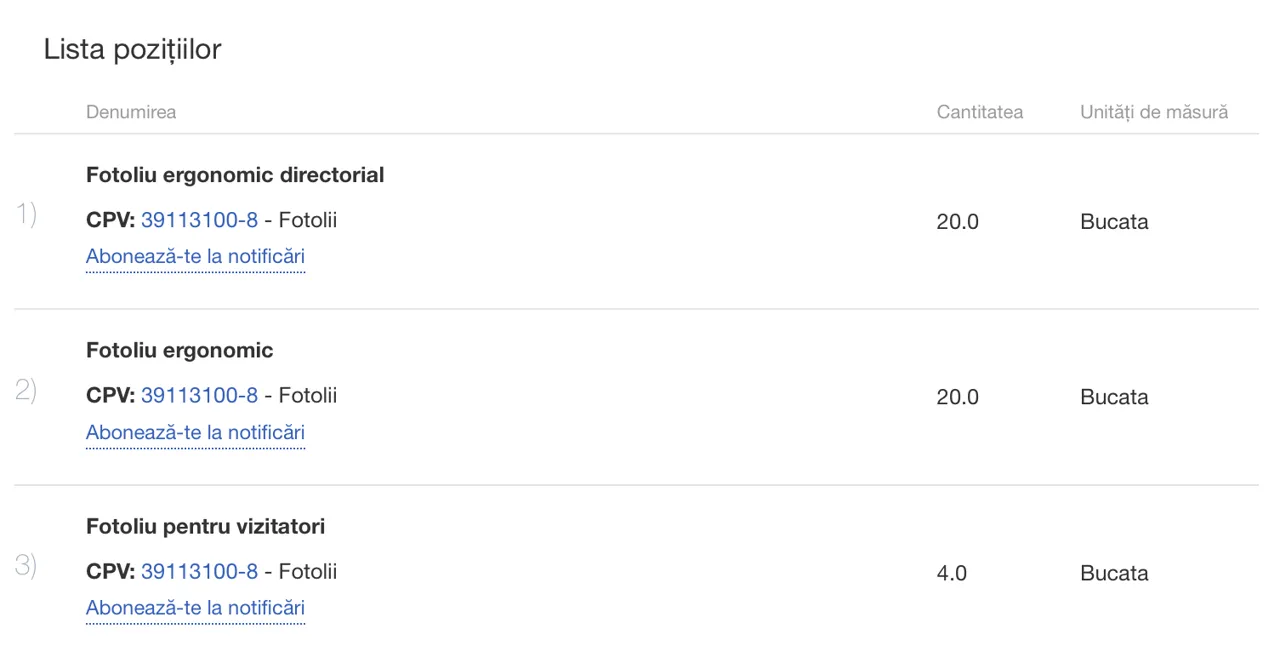The height and width of the screenshot is (663, 1280).
Task: Click quantity 20.0 of Fotoliu ergonomic directorial
Action: pyautogui.click(x=958, y=222)
